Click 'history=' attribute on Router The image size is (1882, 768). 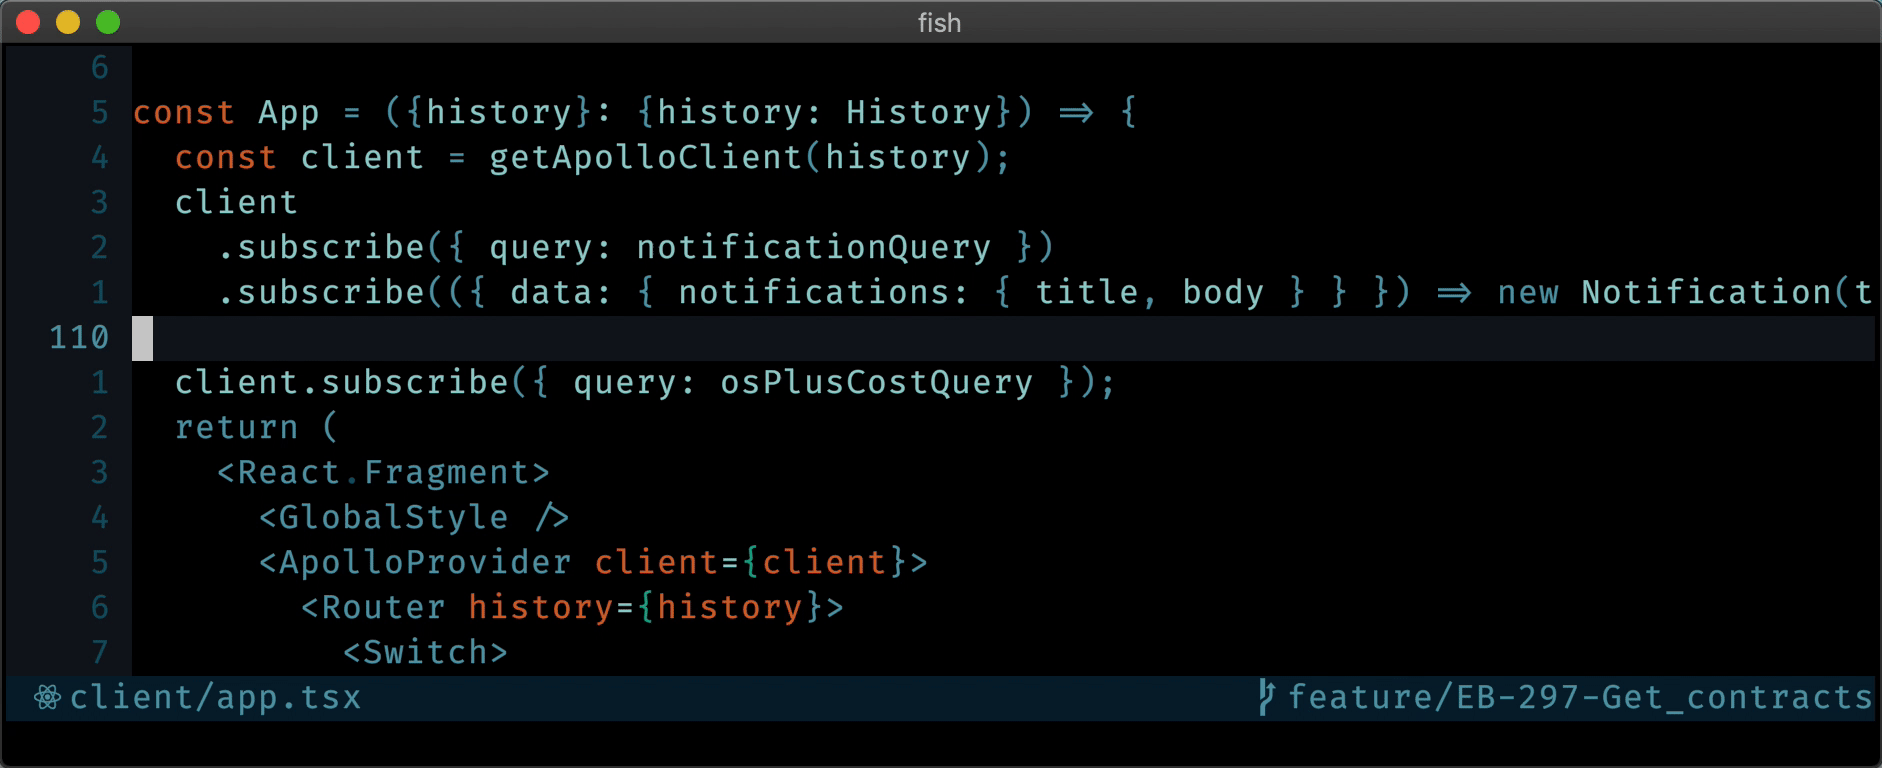pos(551,607)
